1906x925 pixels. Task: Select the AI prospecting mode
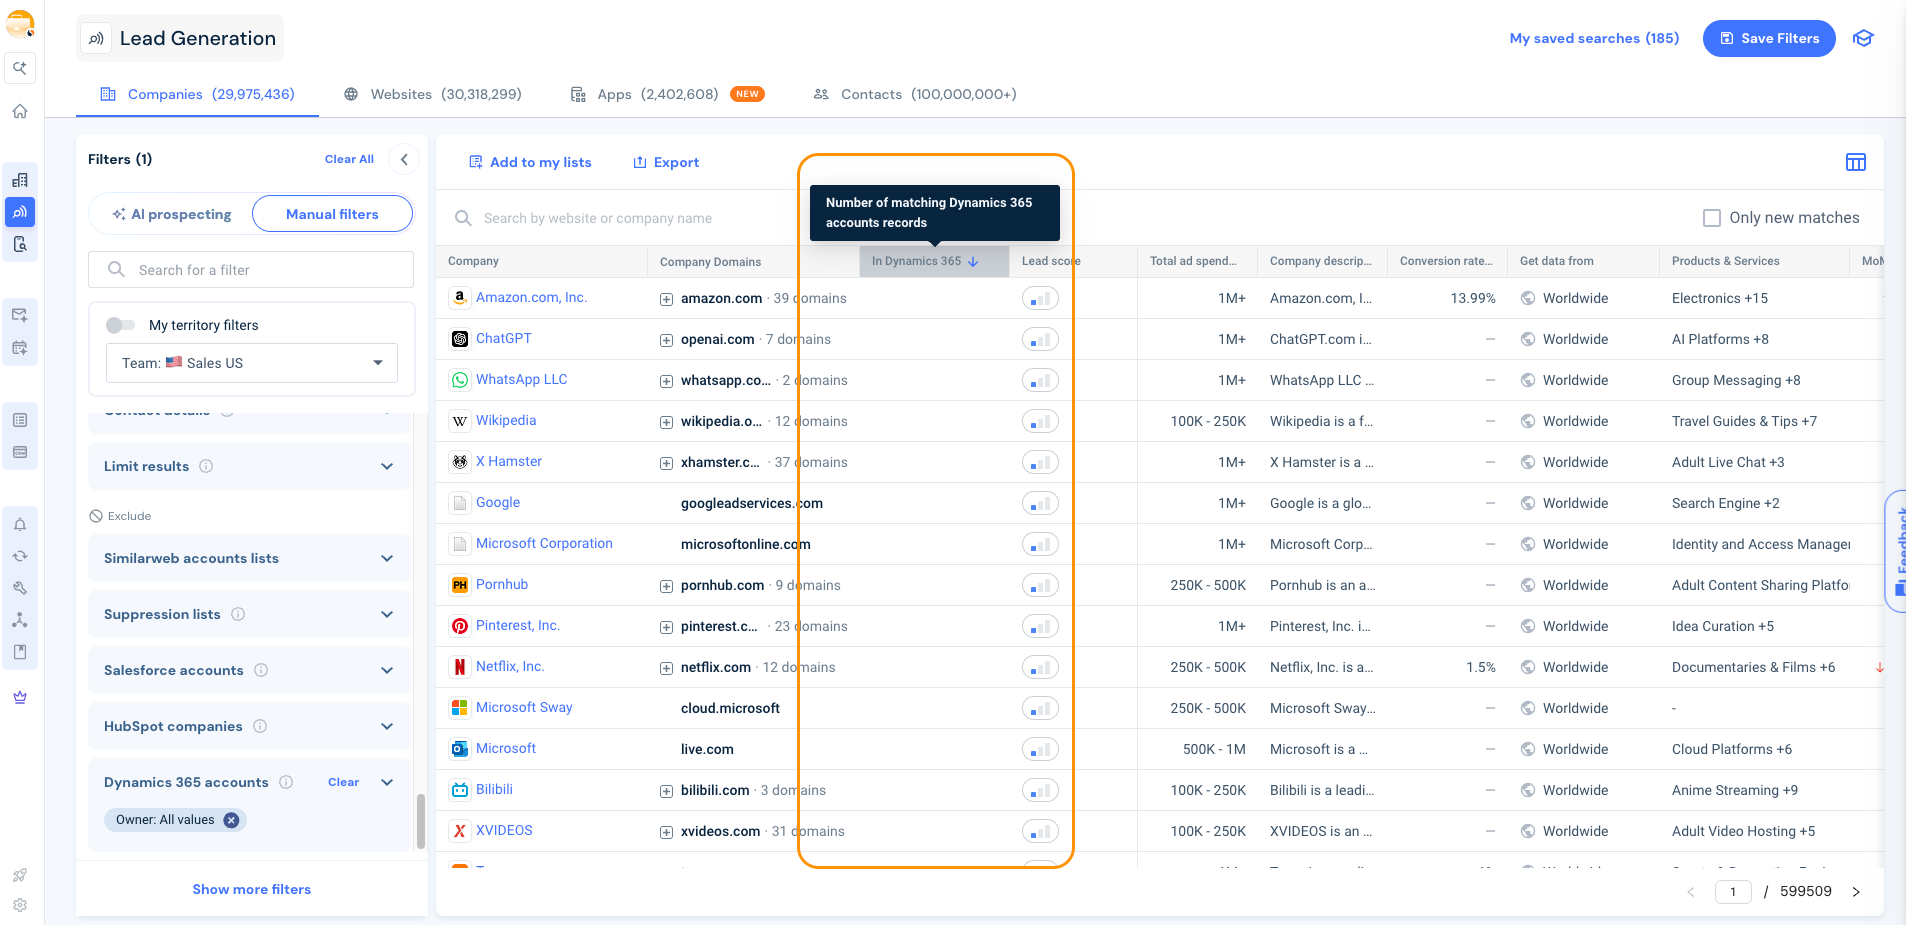pos(171,214)
